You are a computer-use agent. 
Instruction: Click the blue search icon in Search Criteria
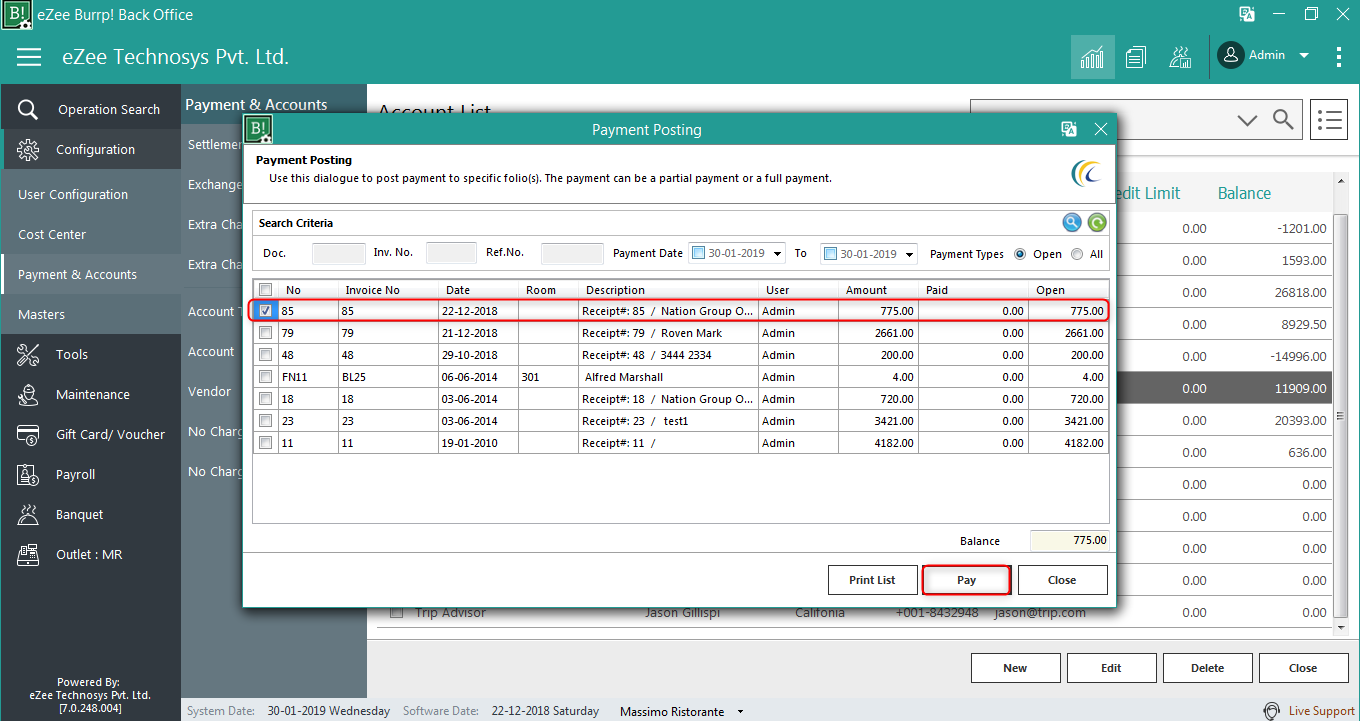[x=1072, y=223]
